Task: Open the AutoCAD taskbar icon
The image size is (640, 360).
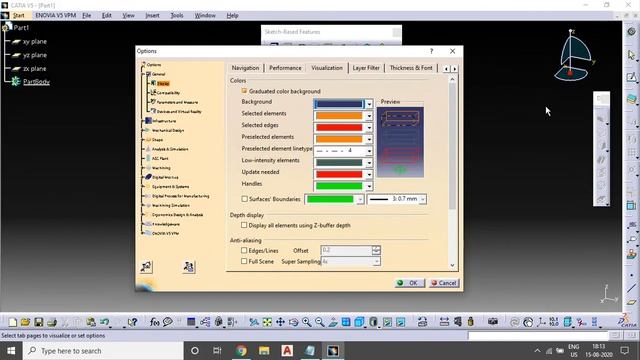Action: coord(287,351)
